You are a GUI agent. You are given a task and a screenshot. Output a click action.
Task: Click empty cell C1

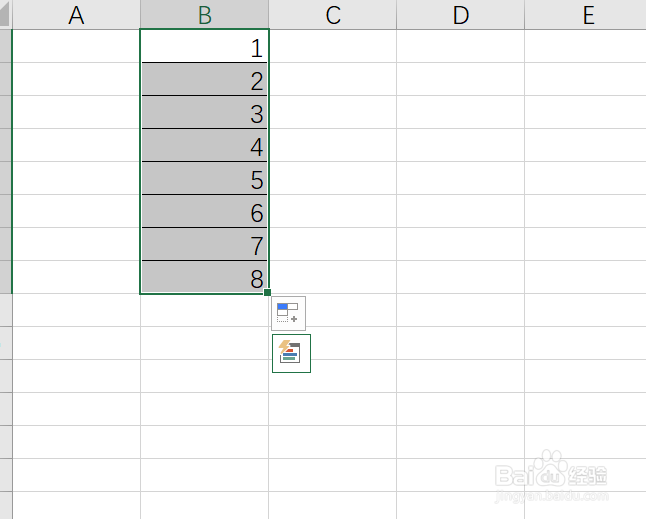point(332,47)
